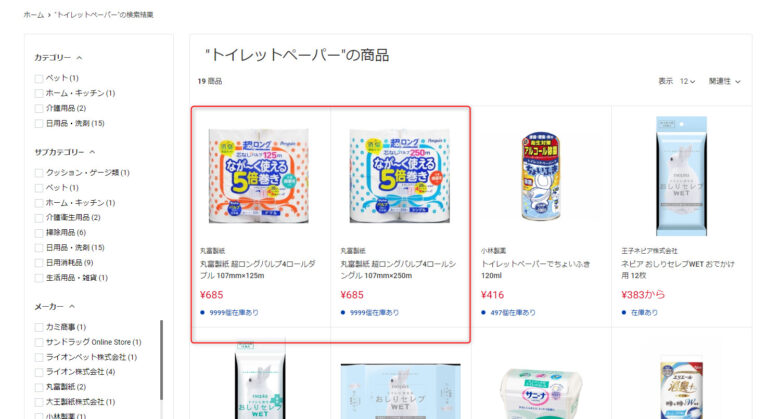Image resolution: width=780 pixels, height=419 pixels.
Task: Open the blue 250m toilet paper product image
Action: 399,176
